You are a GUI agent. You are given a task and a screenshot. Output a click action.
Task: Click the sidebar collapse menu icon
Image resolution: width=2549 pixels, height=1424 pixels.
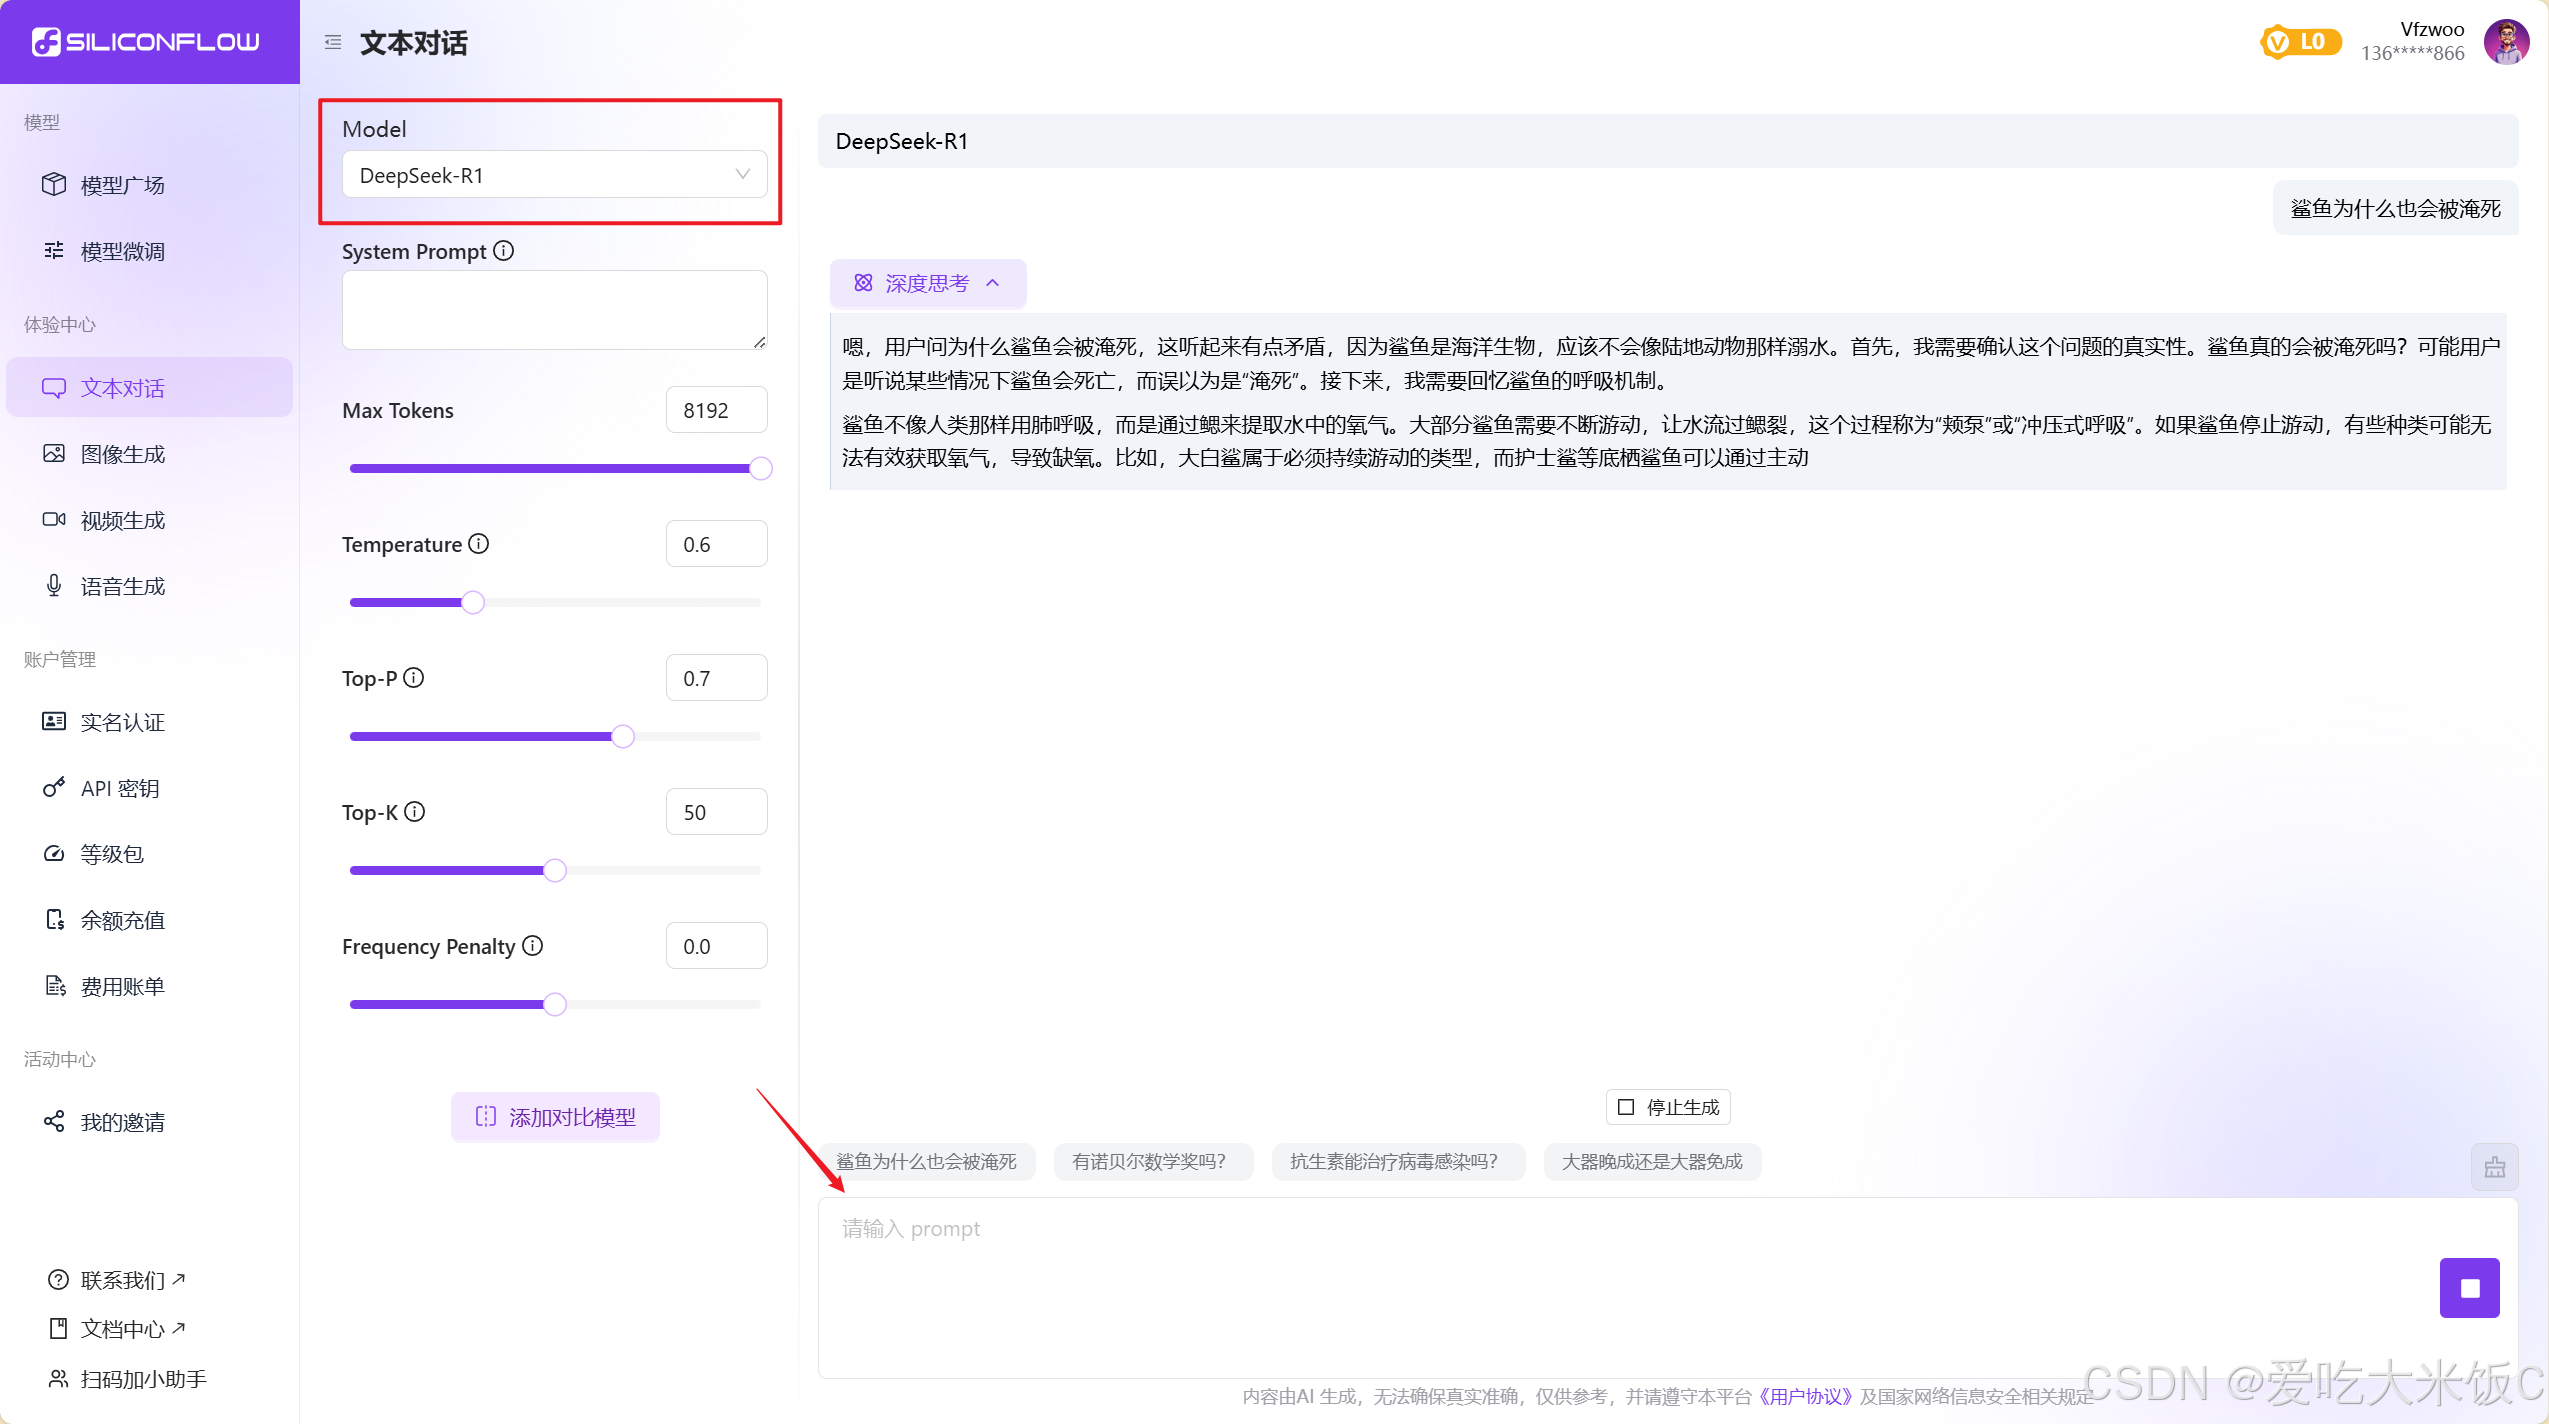pos(333,42)
